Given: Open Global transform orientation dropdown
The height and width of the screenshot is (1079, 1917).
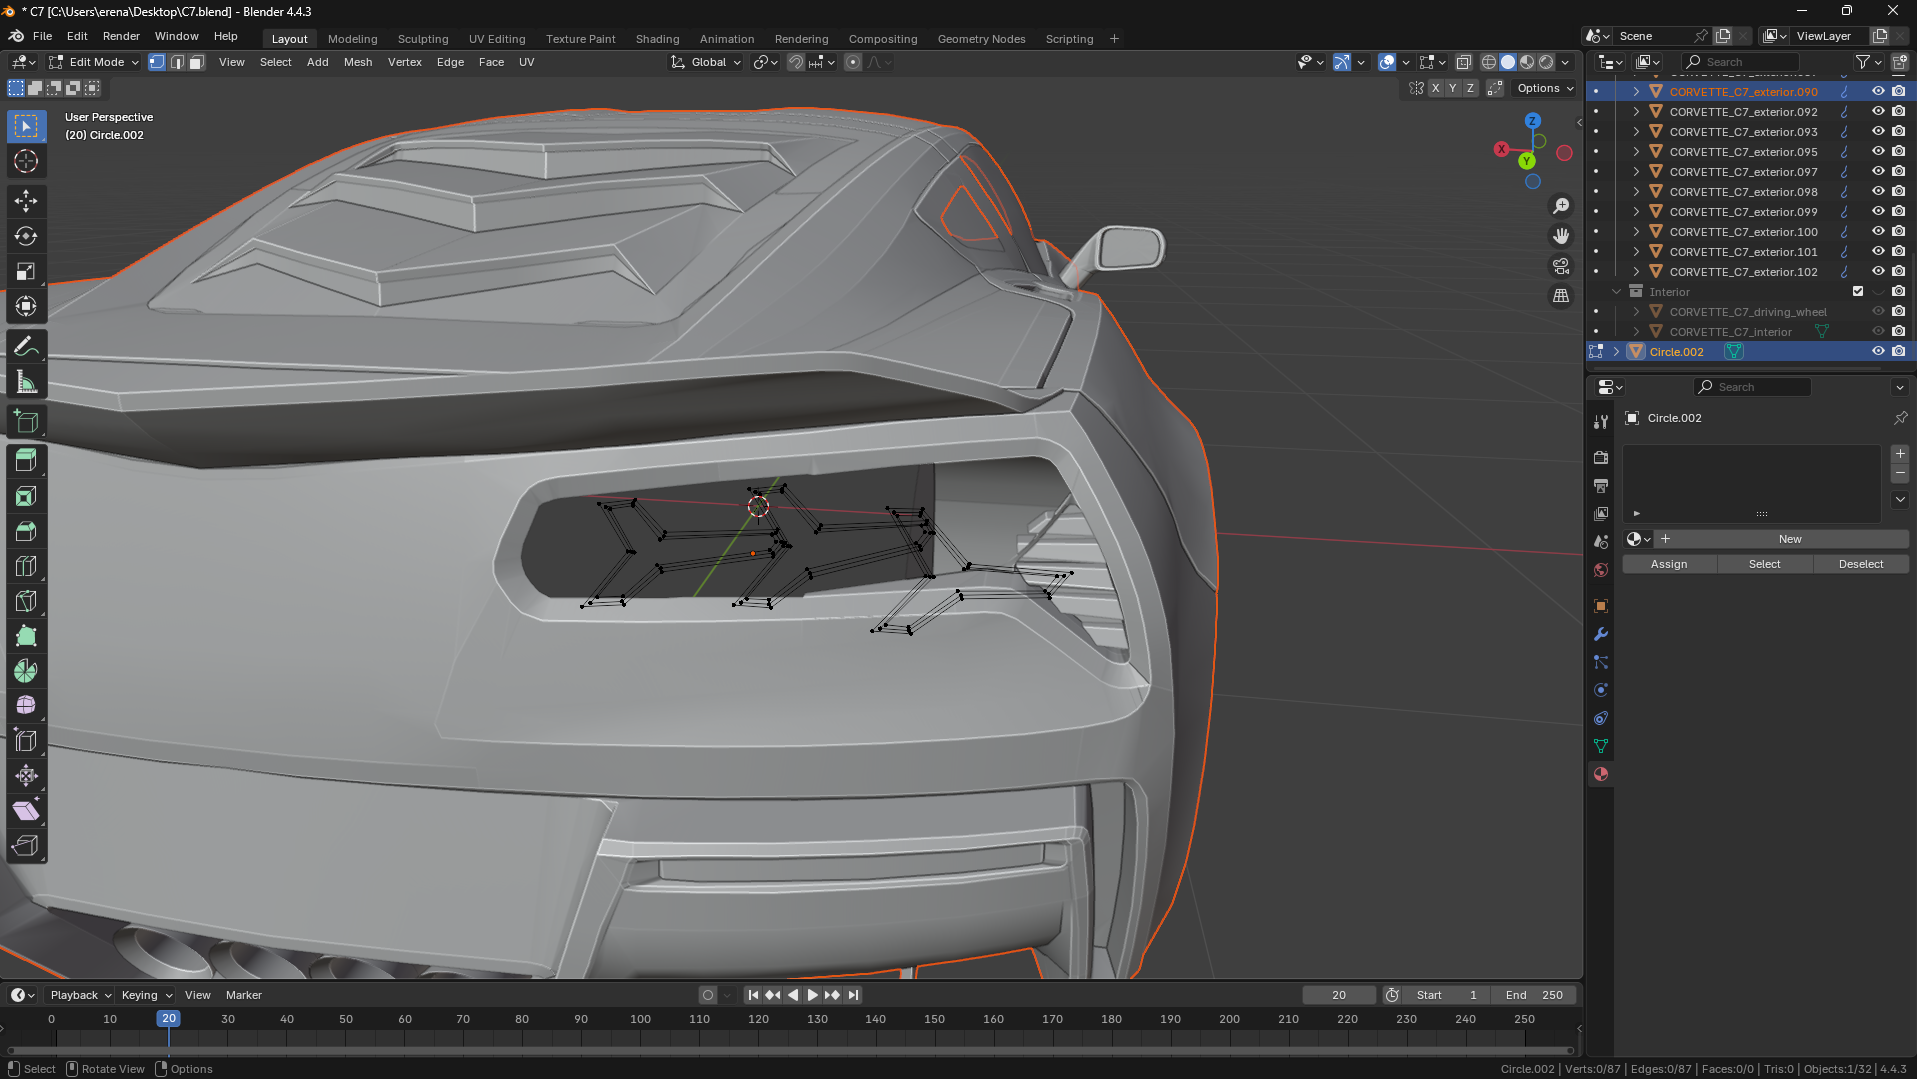Looking at the screenshot, I should [x=707, y=62].
